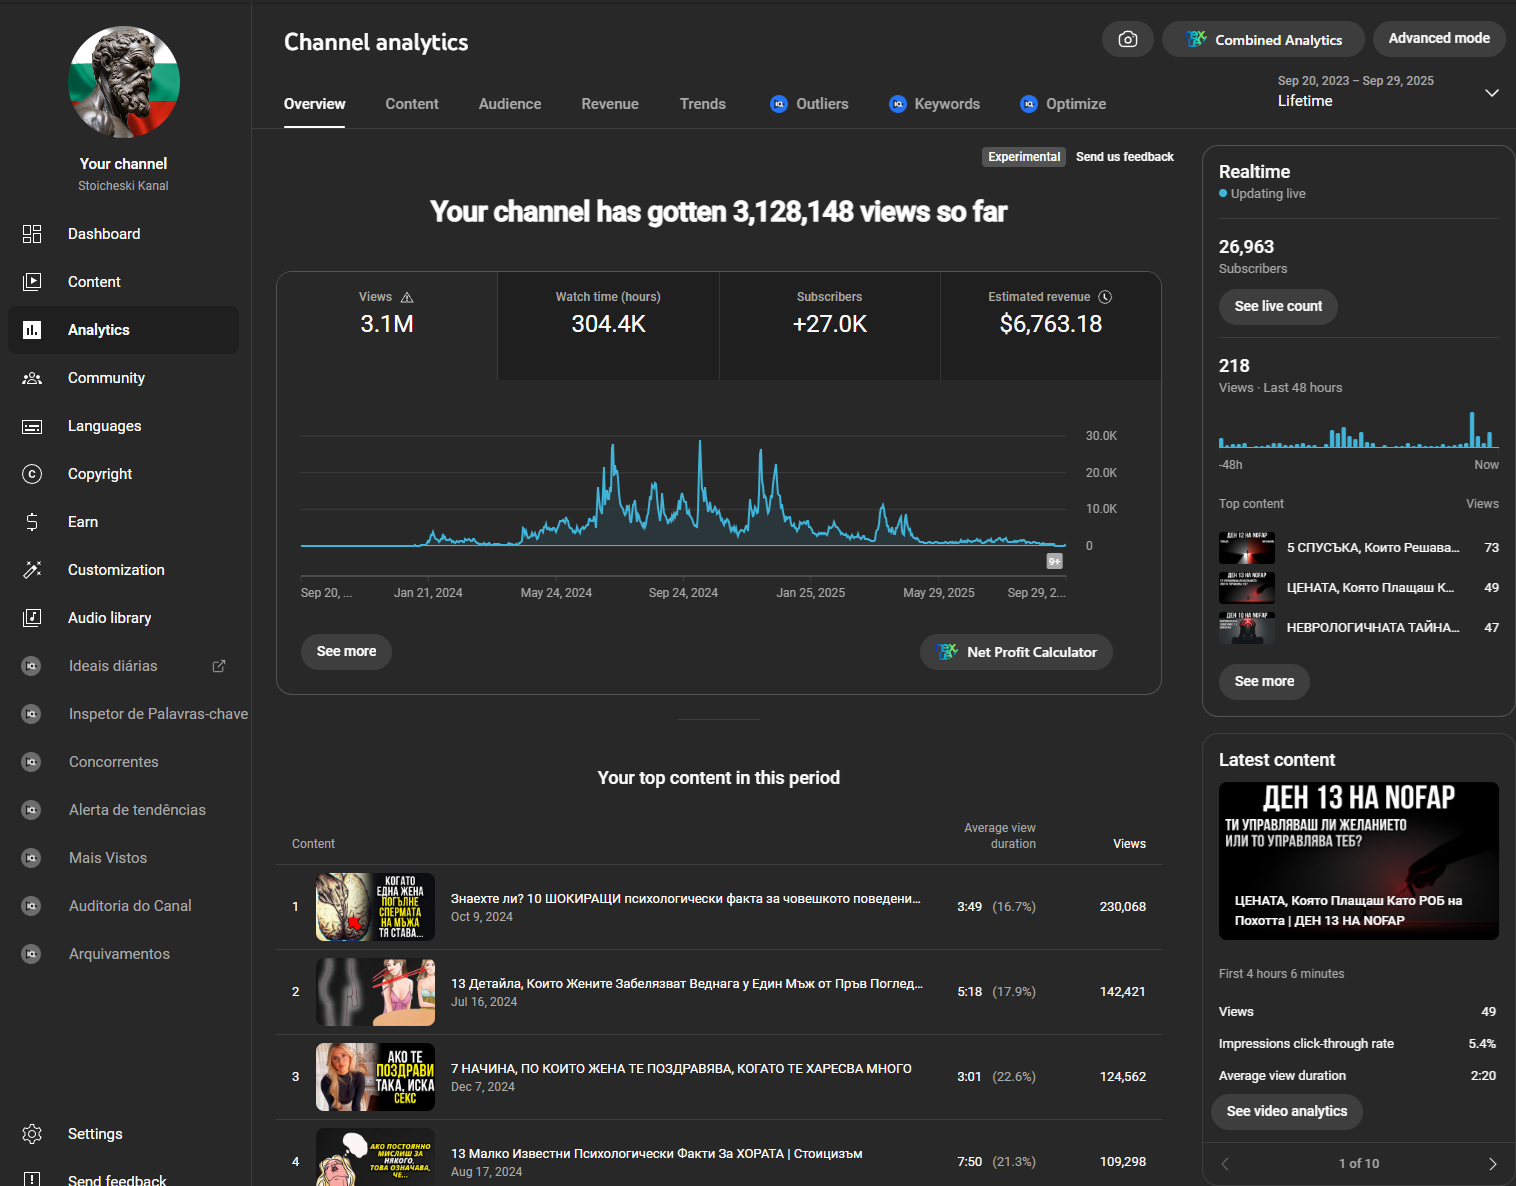Open the Revenue tab

pyautogui.click(x=610, y=104)
